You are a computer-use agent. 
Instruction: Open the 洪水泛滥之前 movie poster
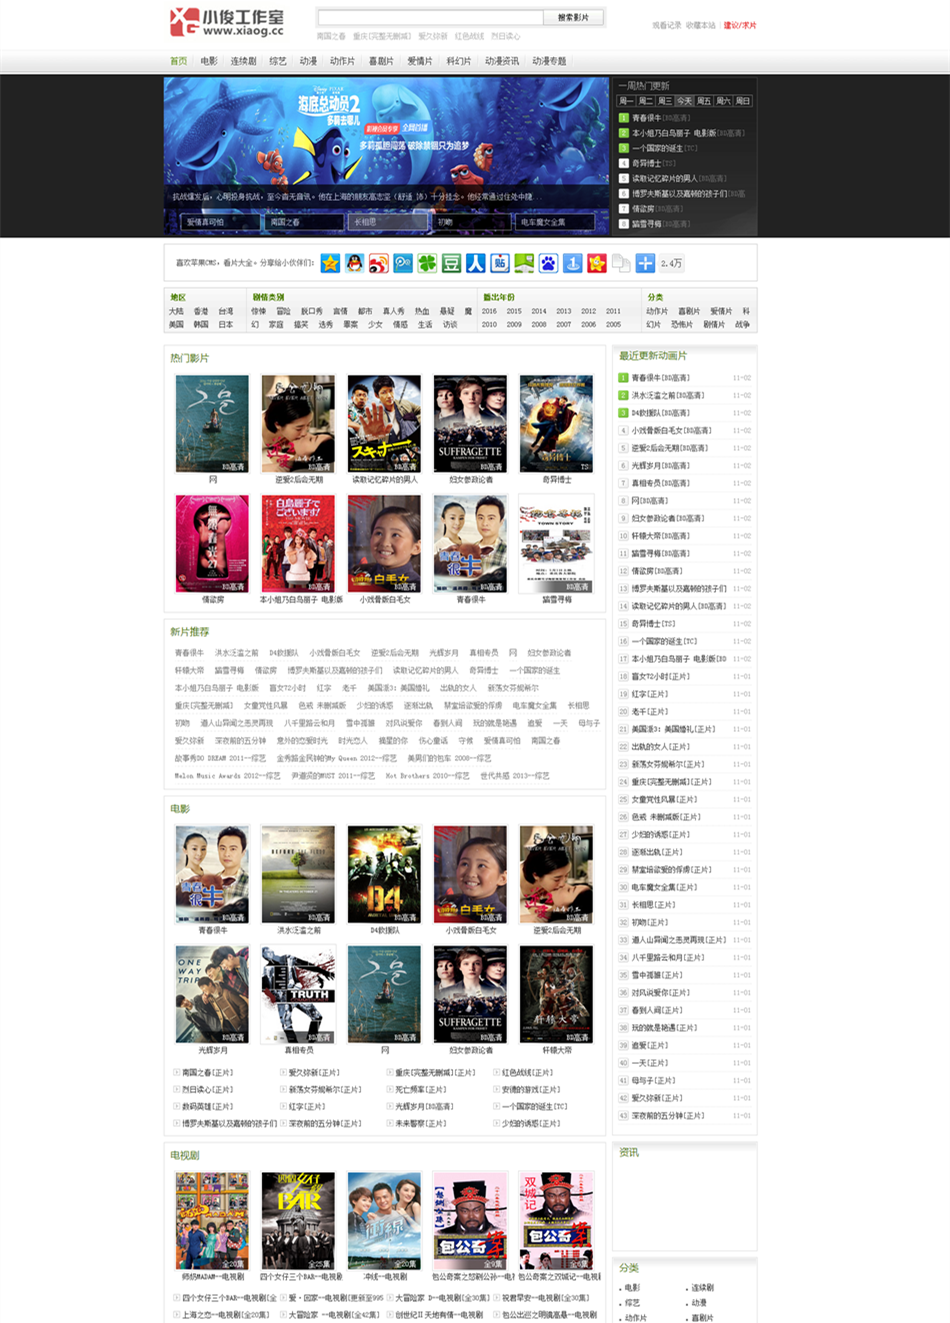(298, 874)
